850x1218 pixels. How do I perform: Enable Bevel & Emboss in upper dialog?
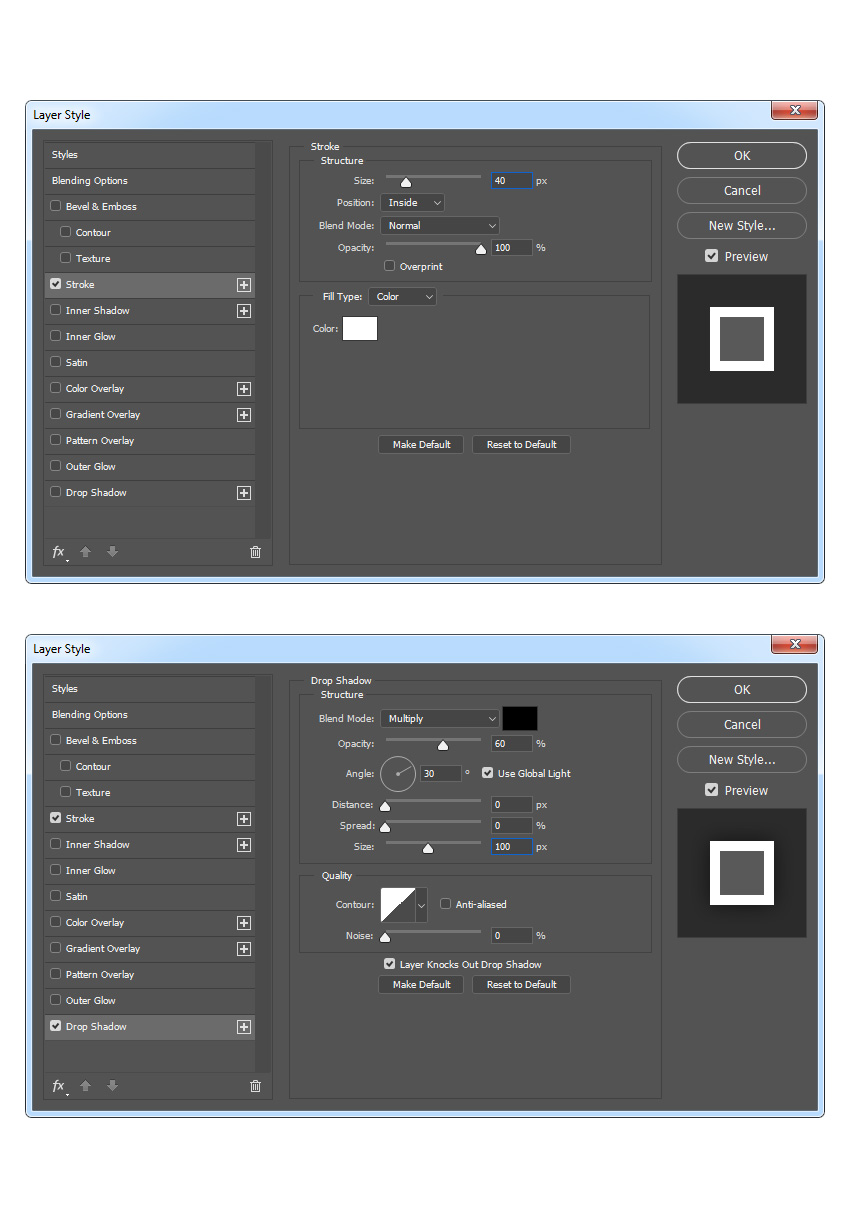click(55, 207)
